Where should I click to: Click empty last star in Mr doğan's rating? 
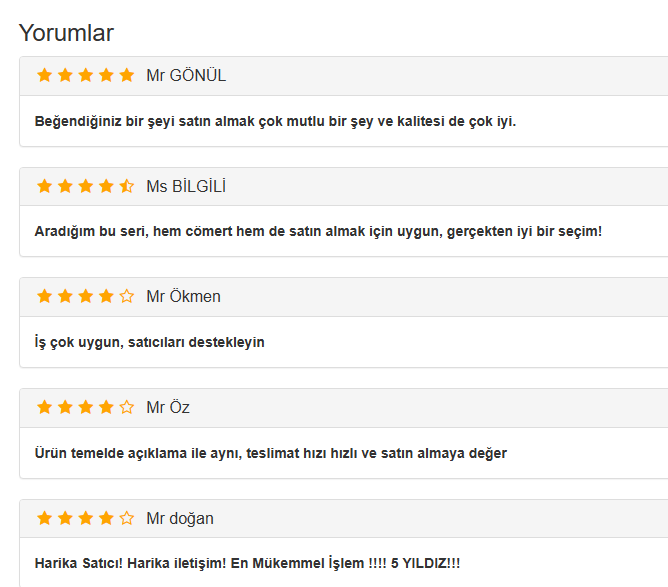[x=126, y=518]
